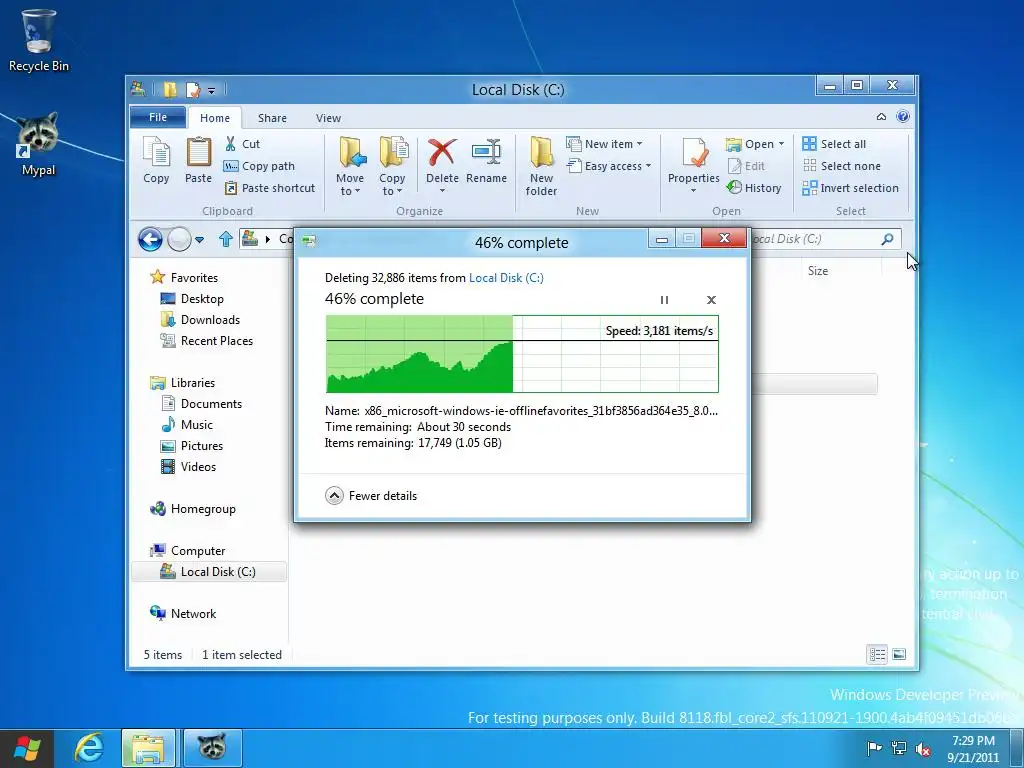Show file History
Image resolution: width=1024 pixels, height=768 pixels.
tap(754, 188)
